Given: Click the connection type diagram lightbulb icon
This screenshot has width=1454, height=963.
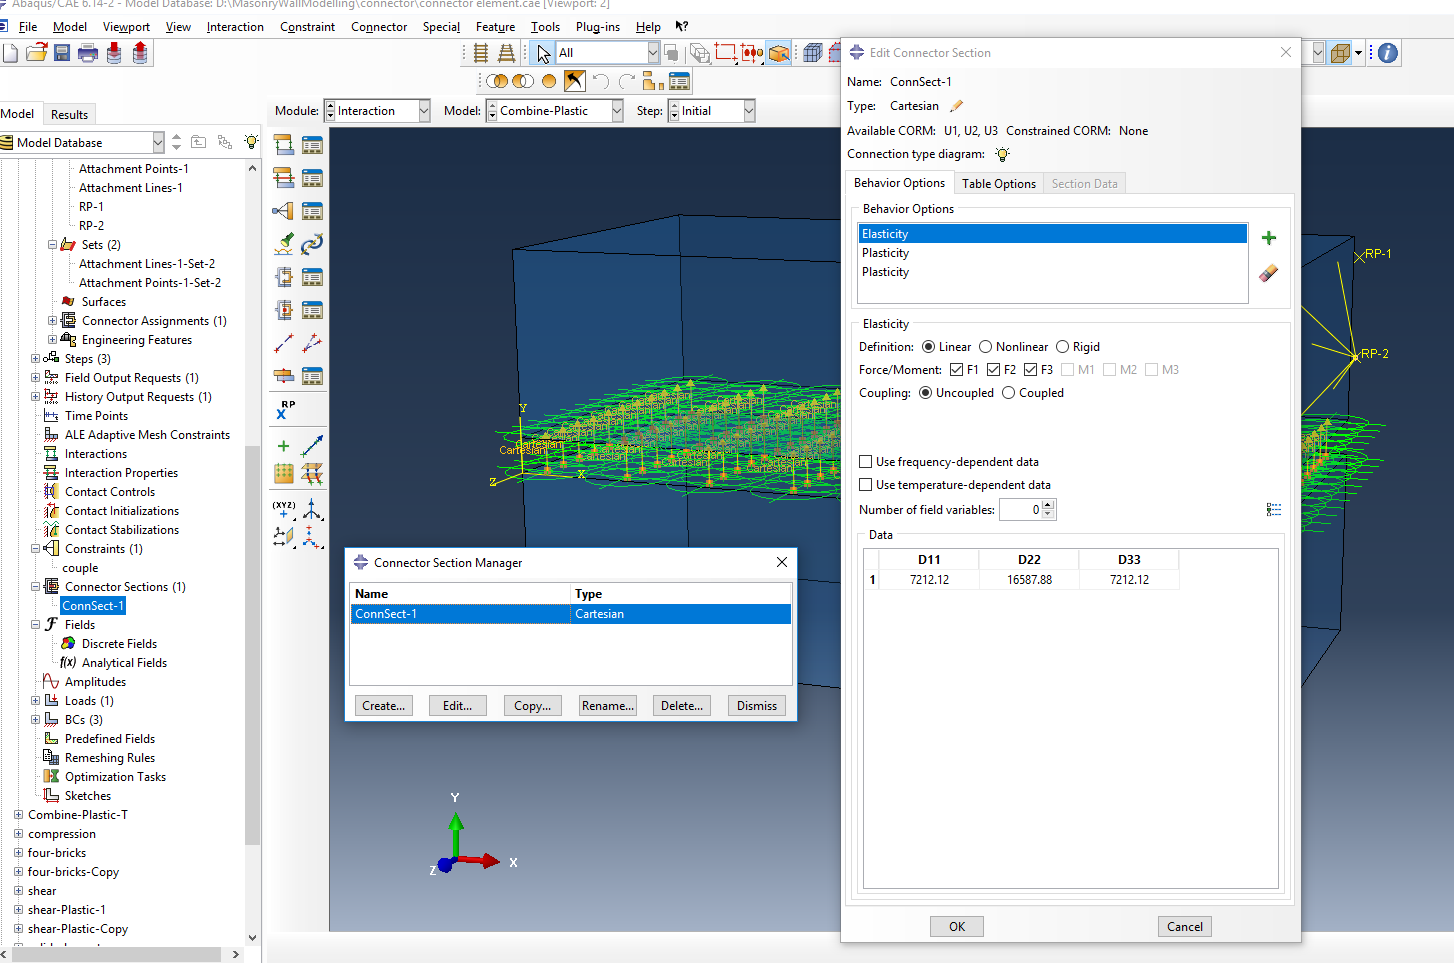Looking at the screenshot, I should click(1002, 154).
